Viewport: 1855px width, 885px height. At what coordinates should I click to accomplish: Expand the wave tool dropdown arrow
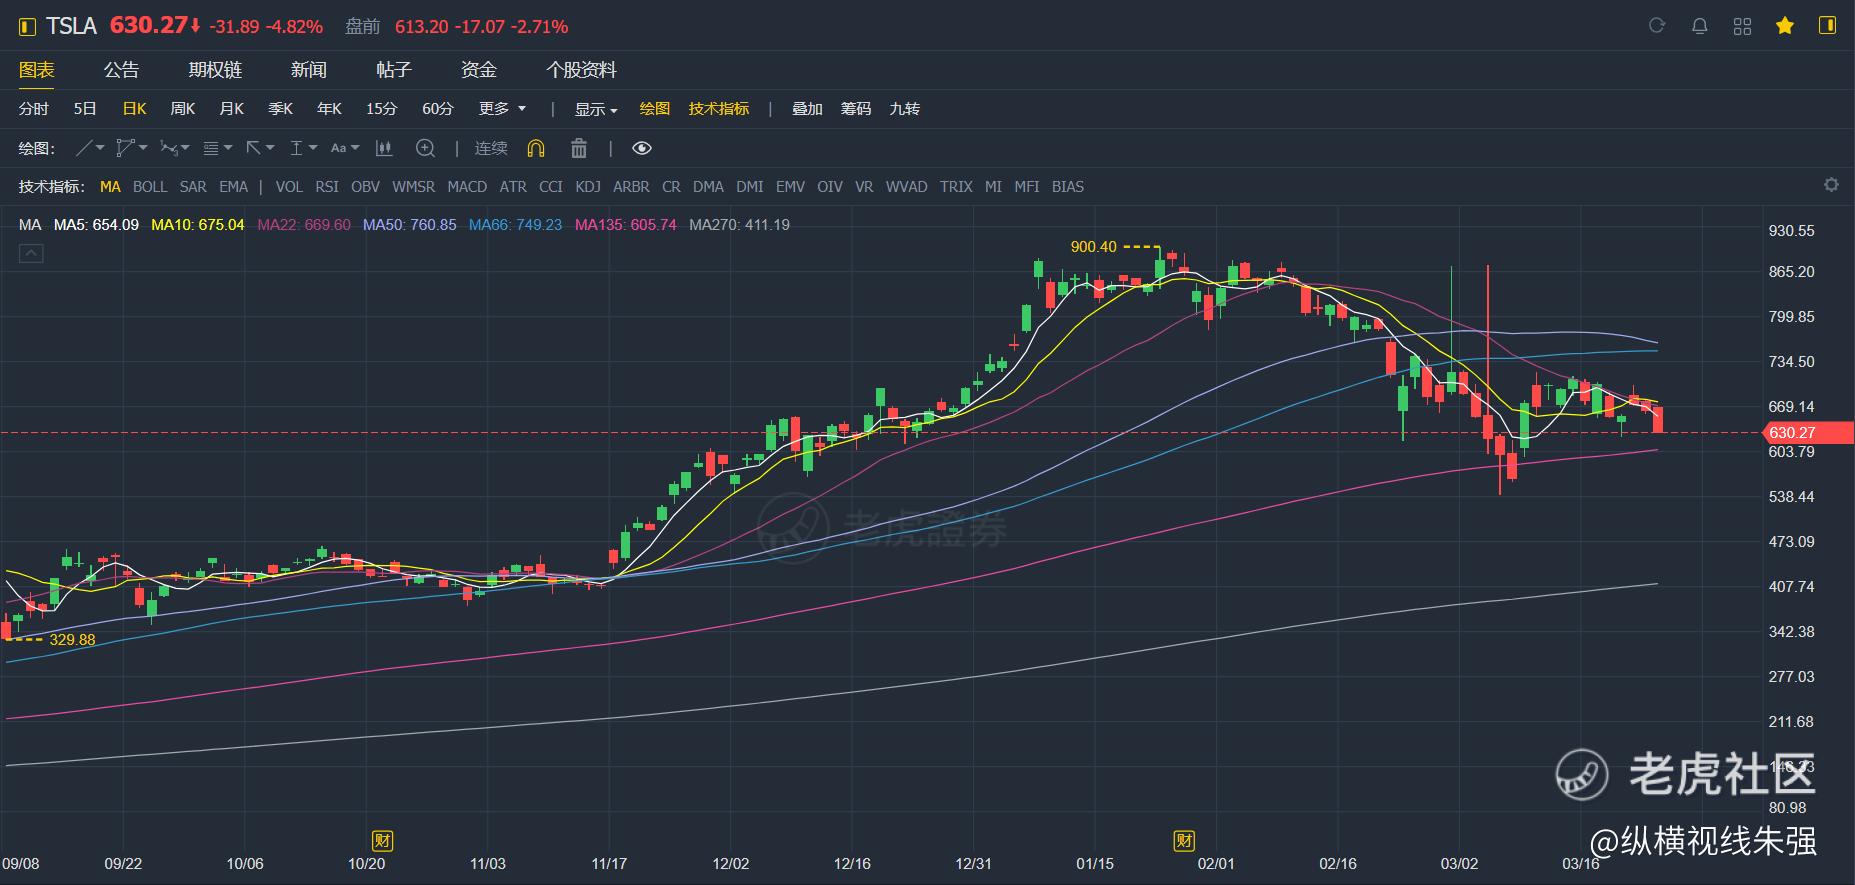[x=185, y=148]
